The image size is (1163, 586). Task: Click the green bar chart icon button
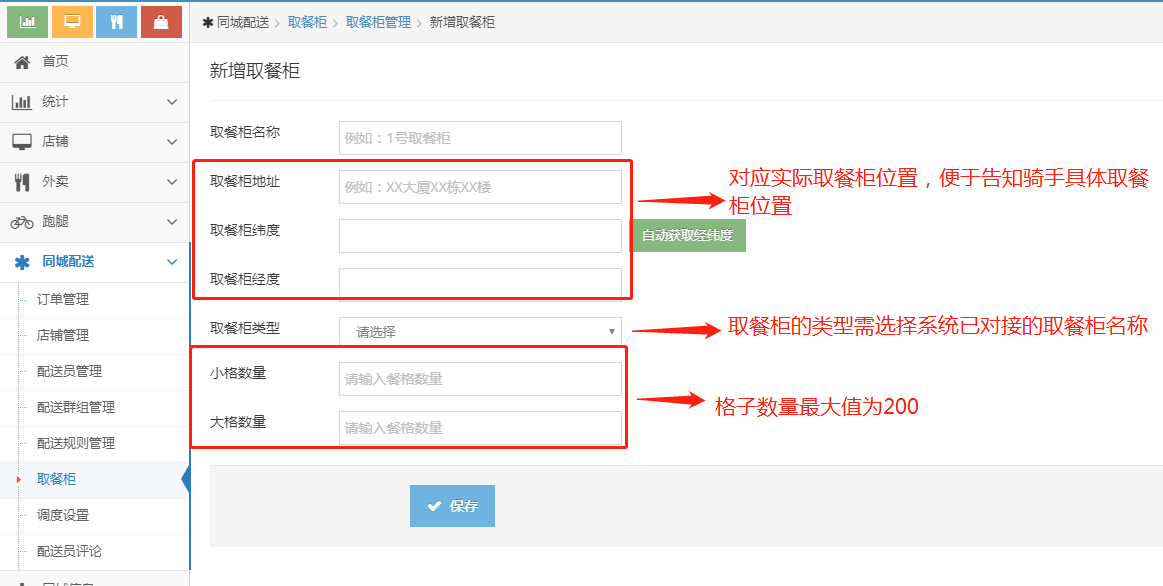[x=28, y=21]
